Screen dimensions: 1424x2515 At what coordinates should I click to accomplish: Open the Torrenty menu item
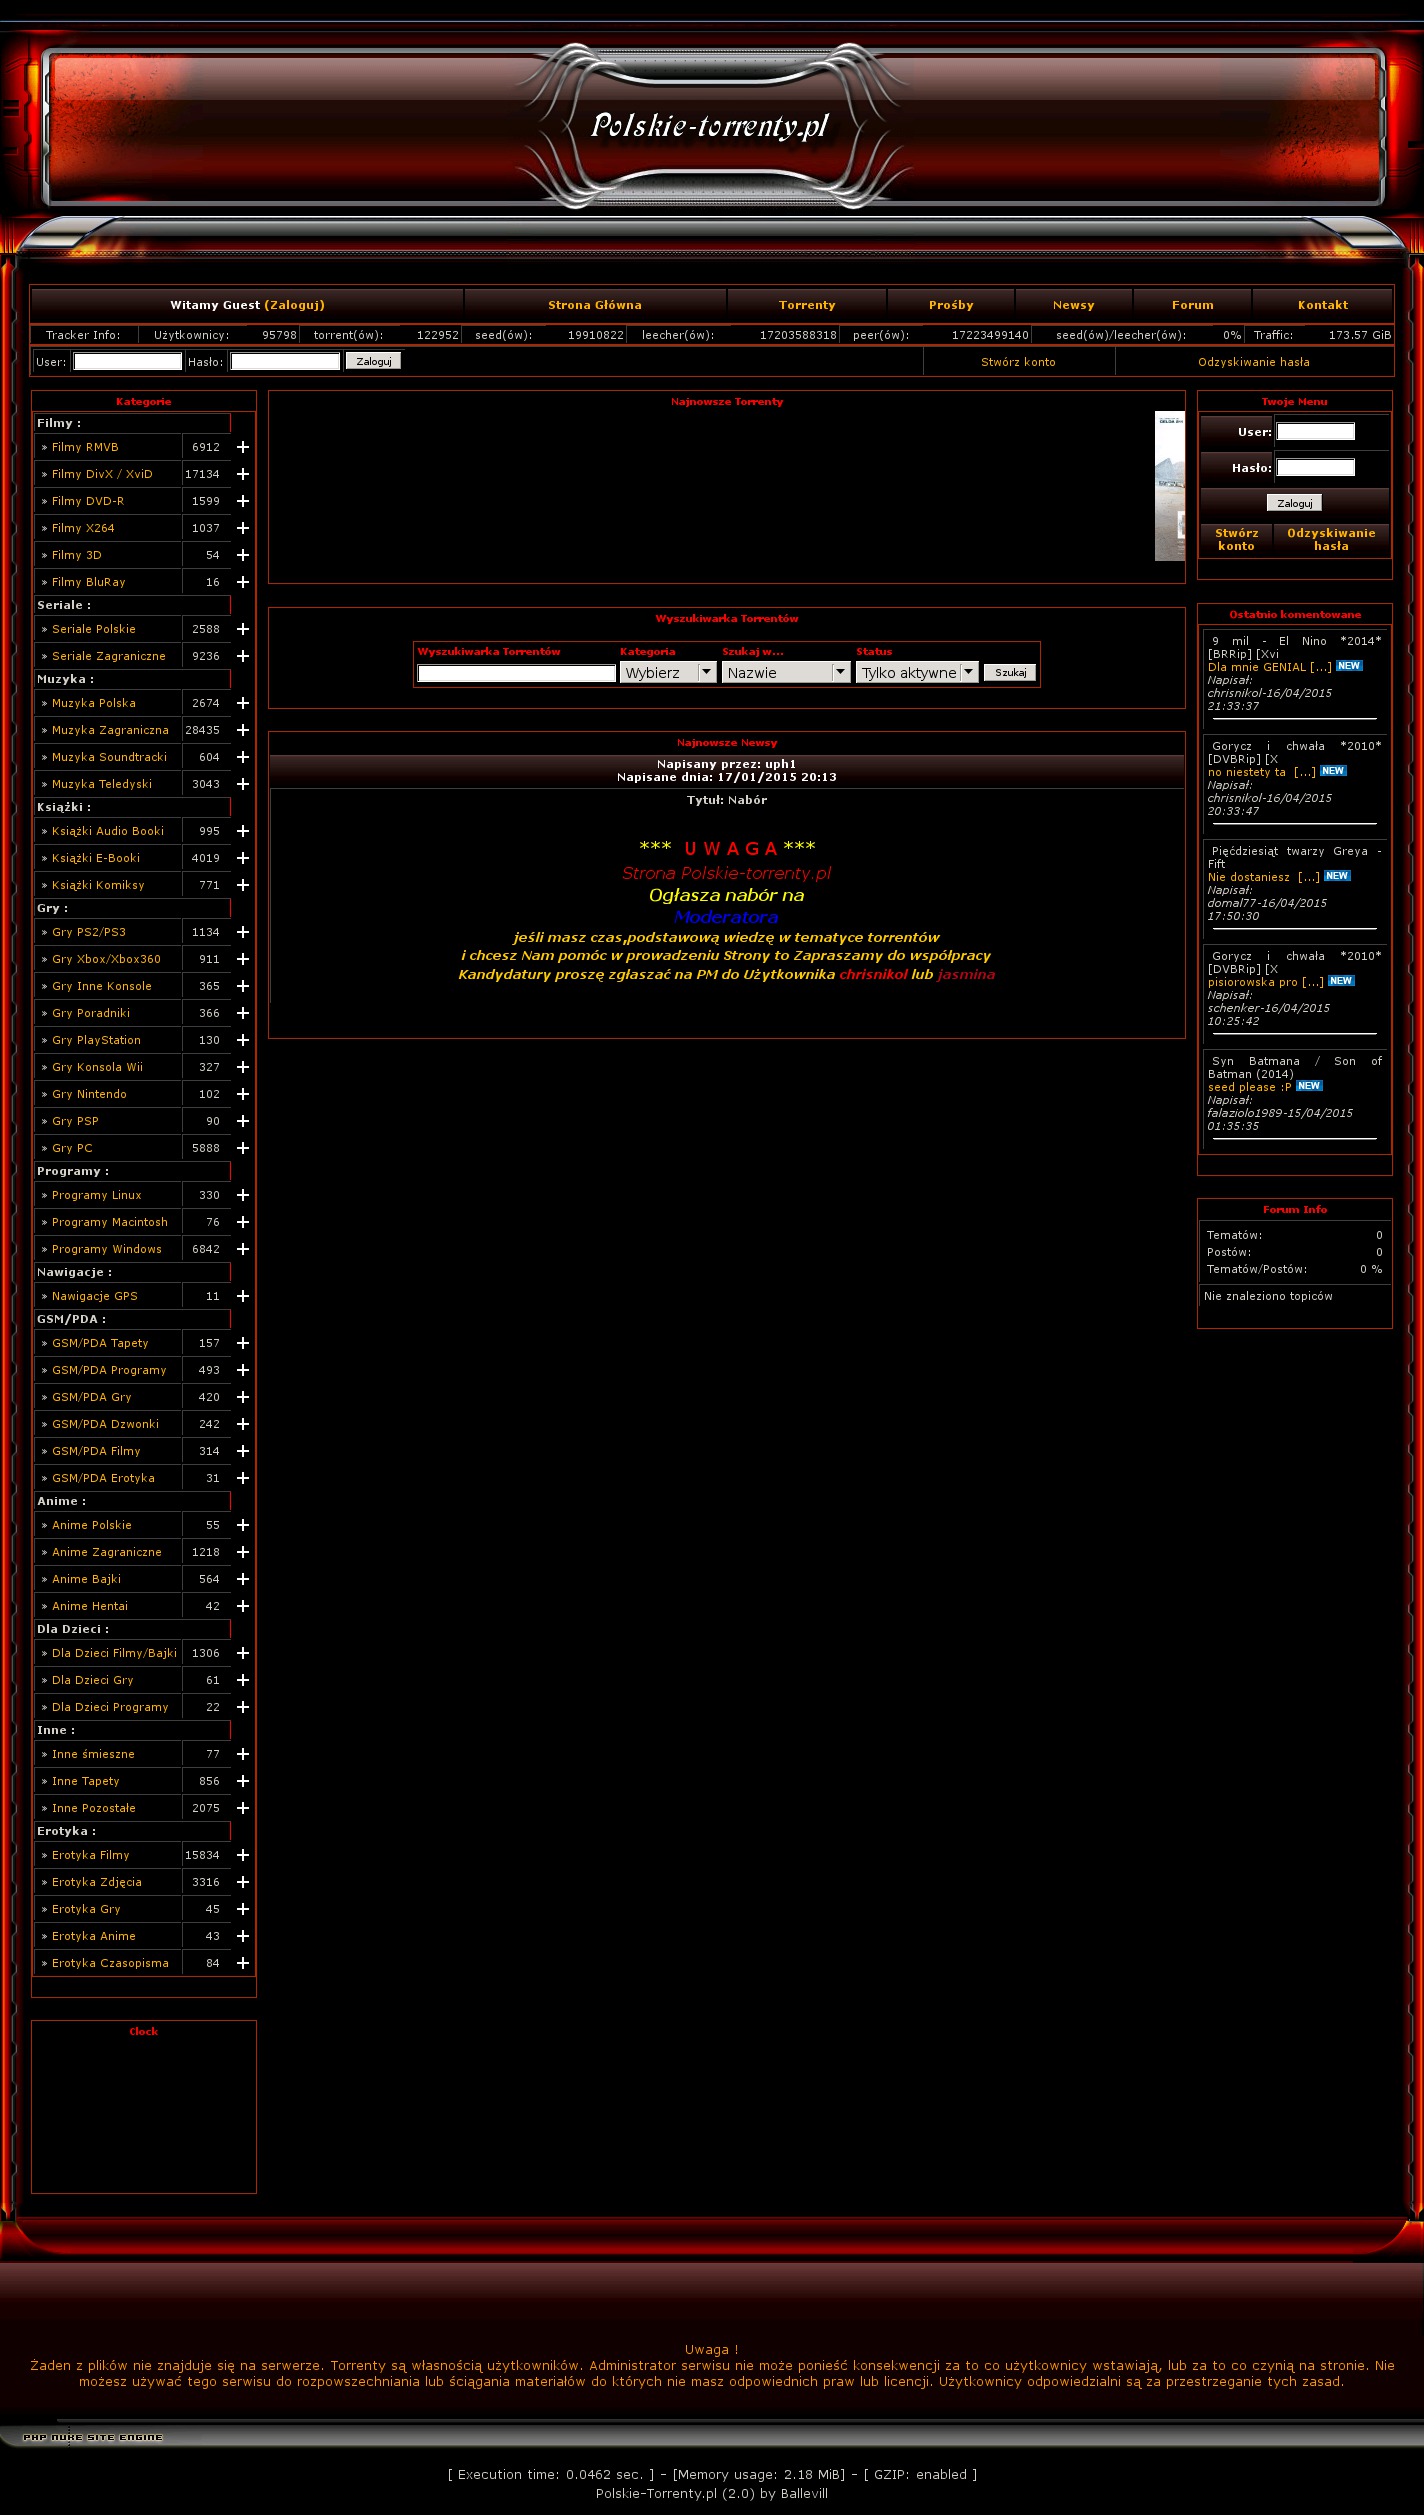pyautogui.click(x=807, y=305)
